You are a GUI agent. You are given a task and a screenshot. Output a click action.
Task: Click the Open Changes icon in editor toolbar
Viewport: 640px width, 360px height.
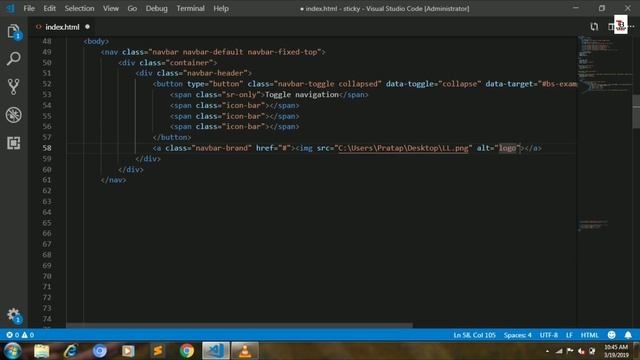[594, 27]
